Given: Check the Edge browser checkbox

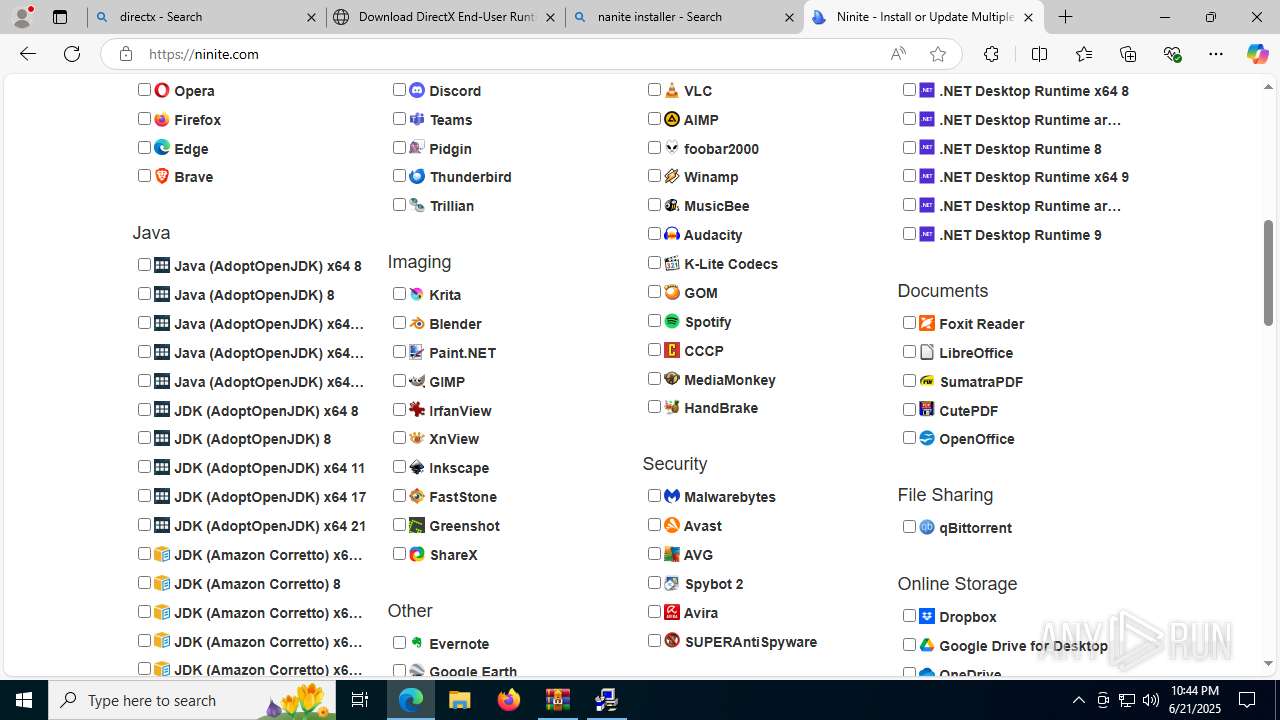Looking at the screenshot, I should tap(144, 147).
